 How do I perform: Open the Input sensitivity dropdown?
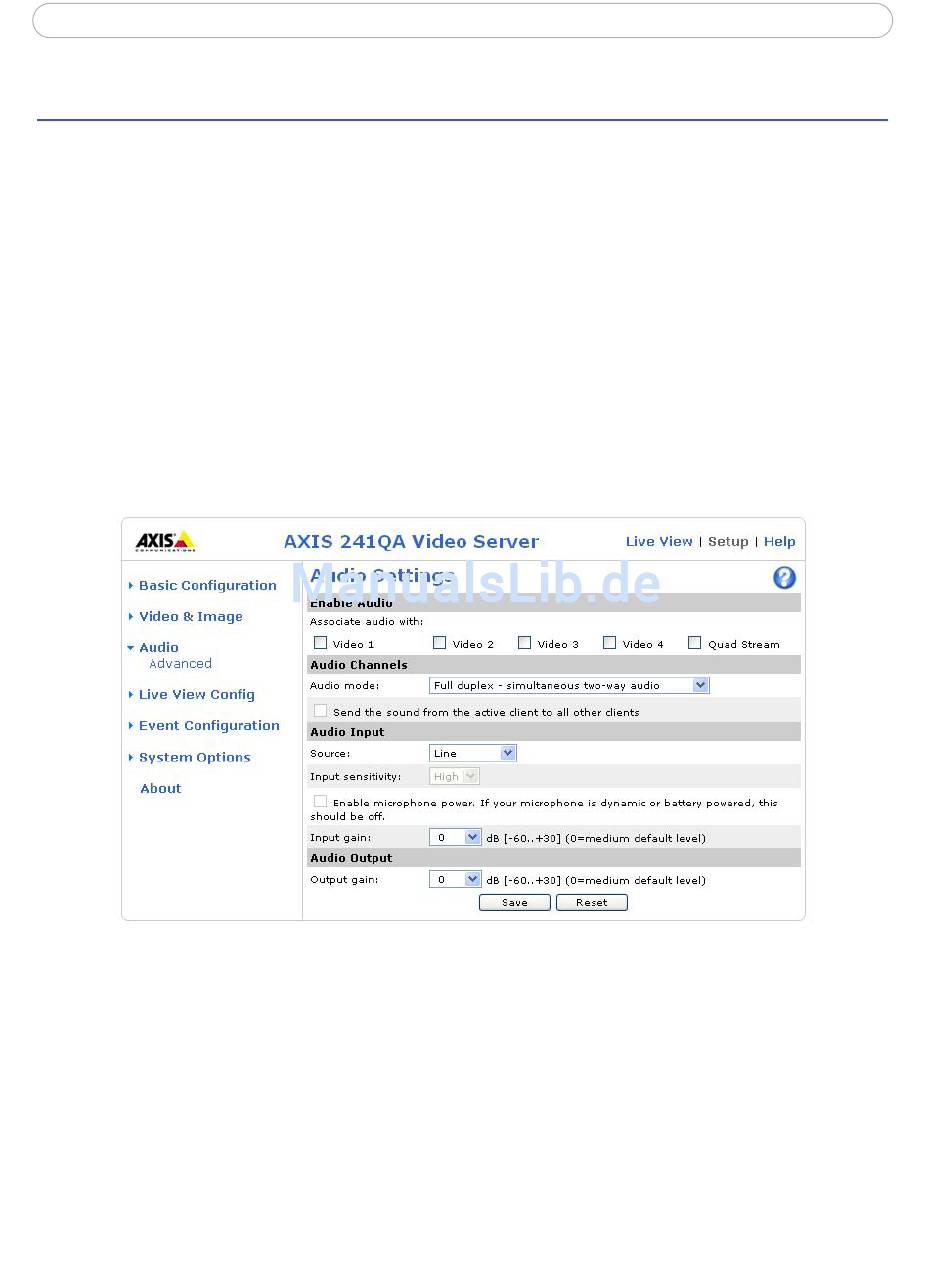pyautogui.click(x=455, y=776)
